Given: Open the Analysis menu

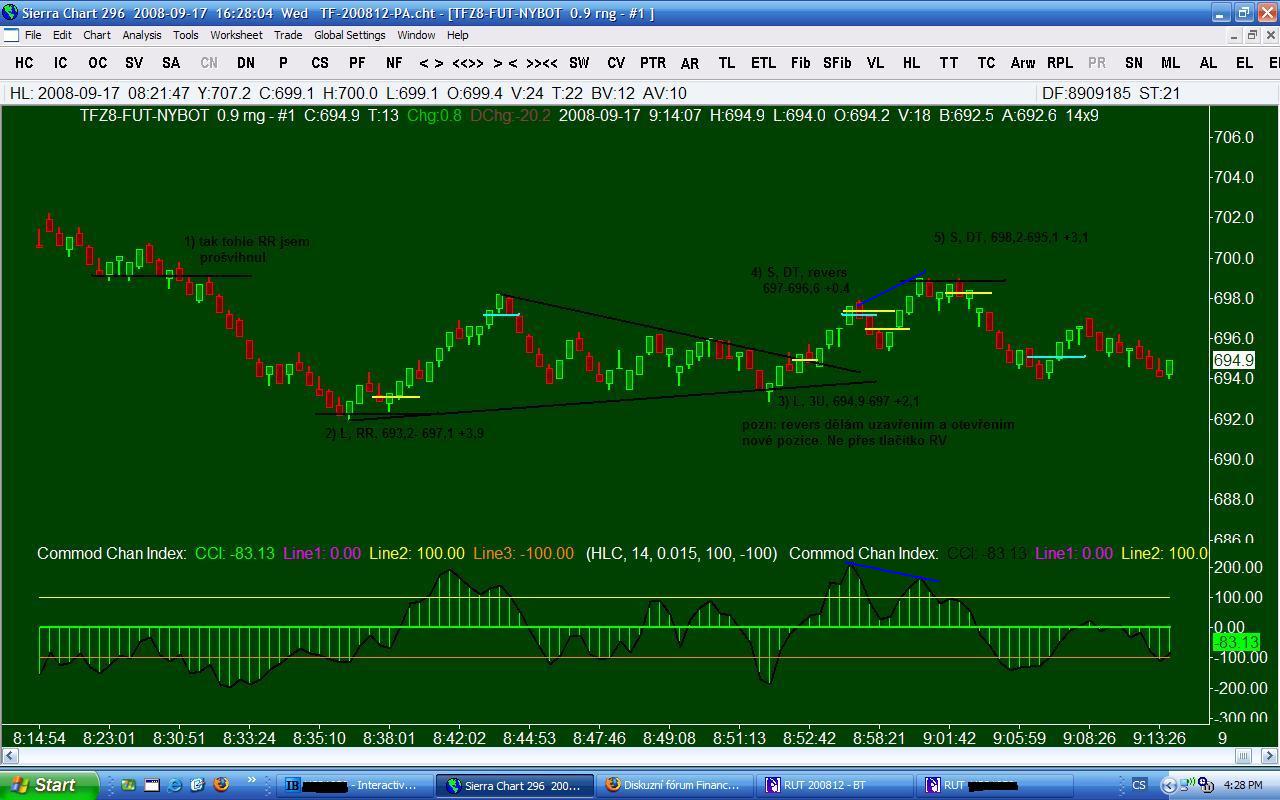Looking at the screenshot, I should [142, 35].
